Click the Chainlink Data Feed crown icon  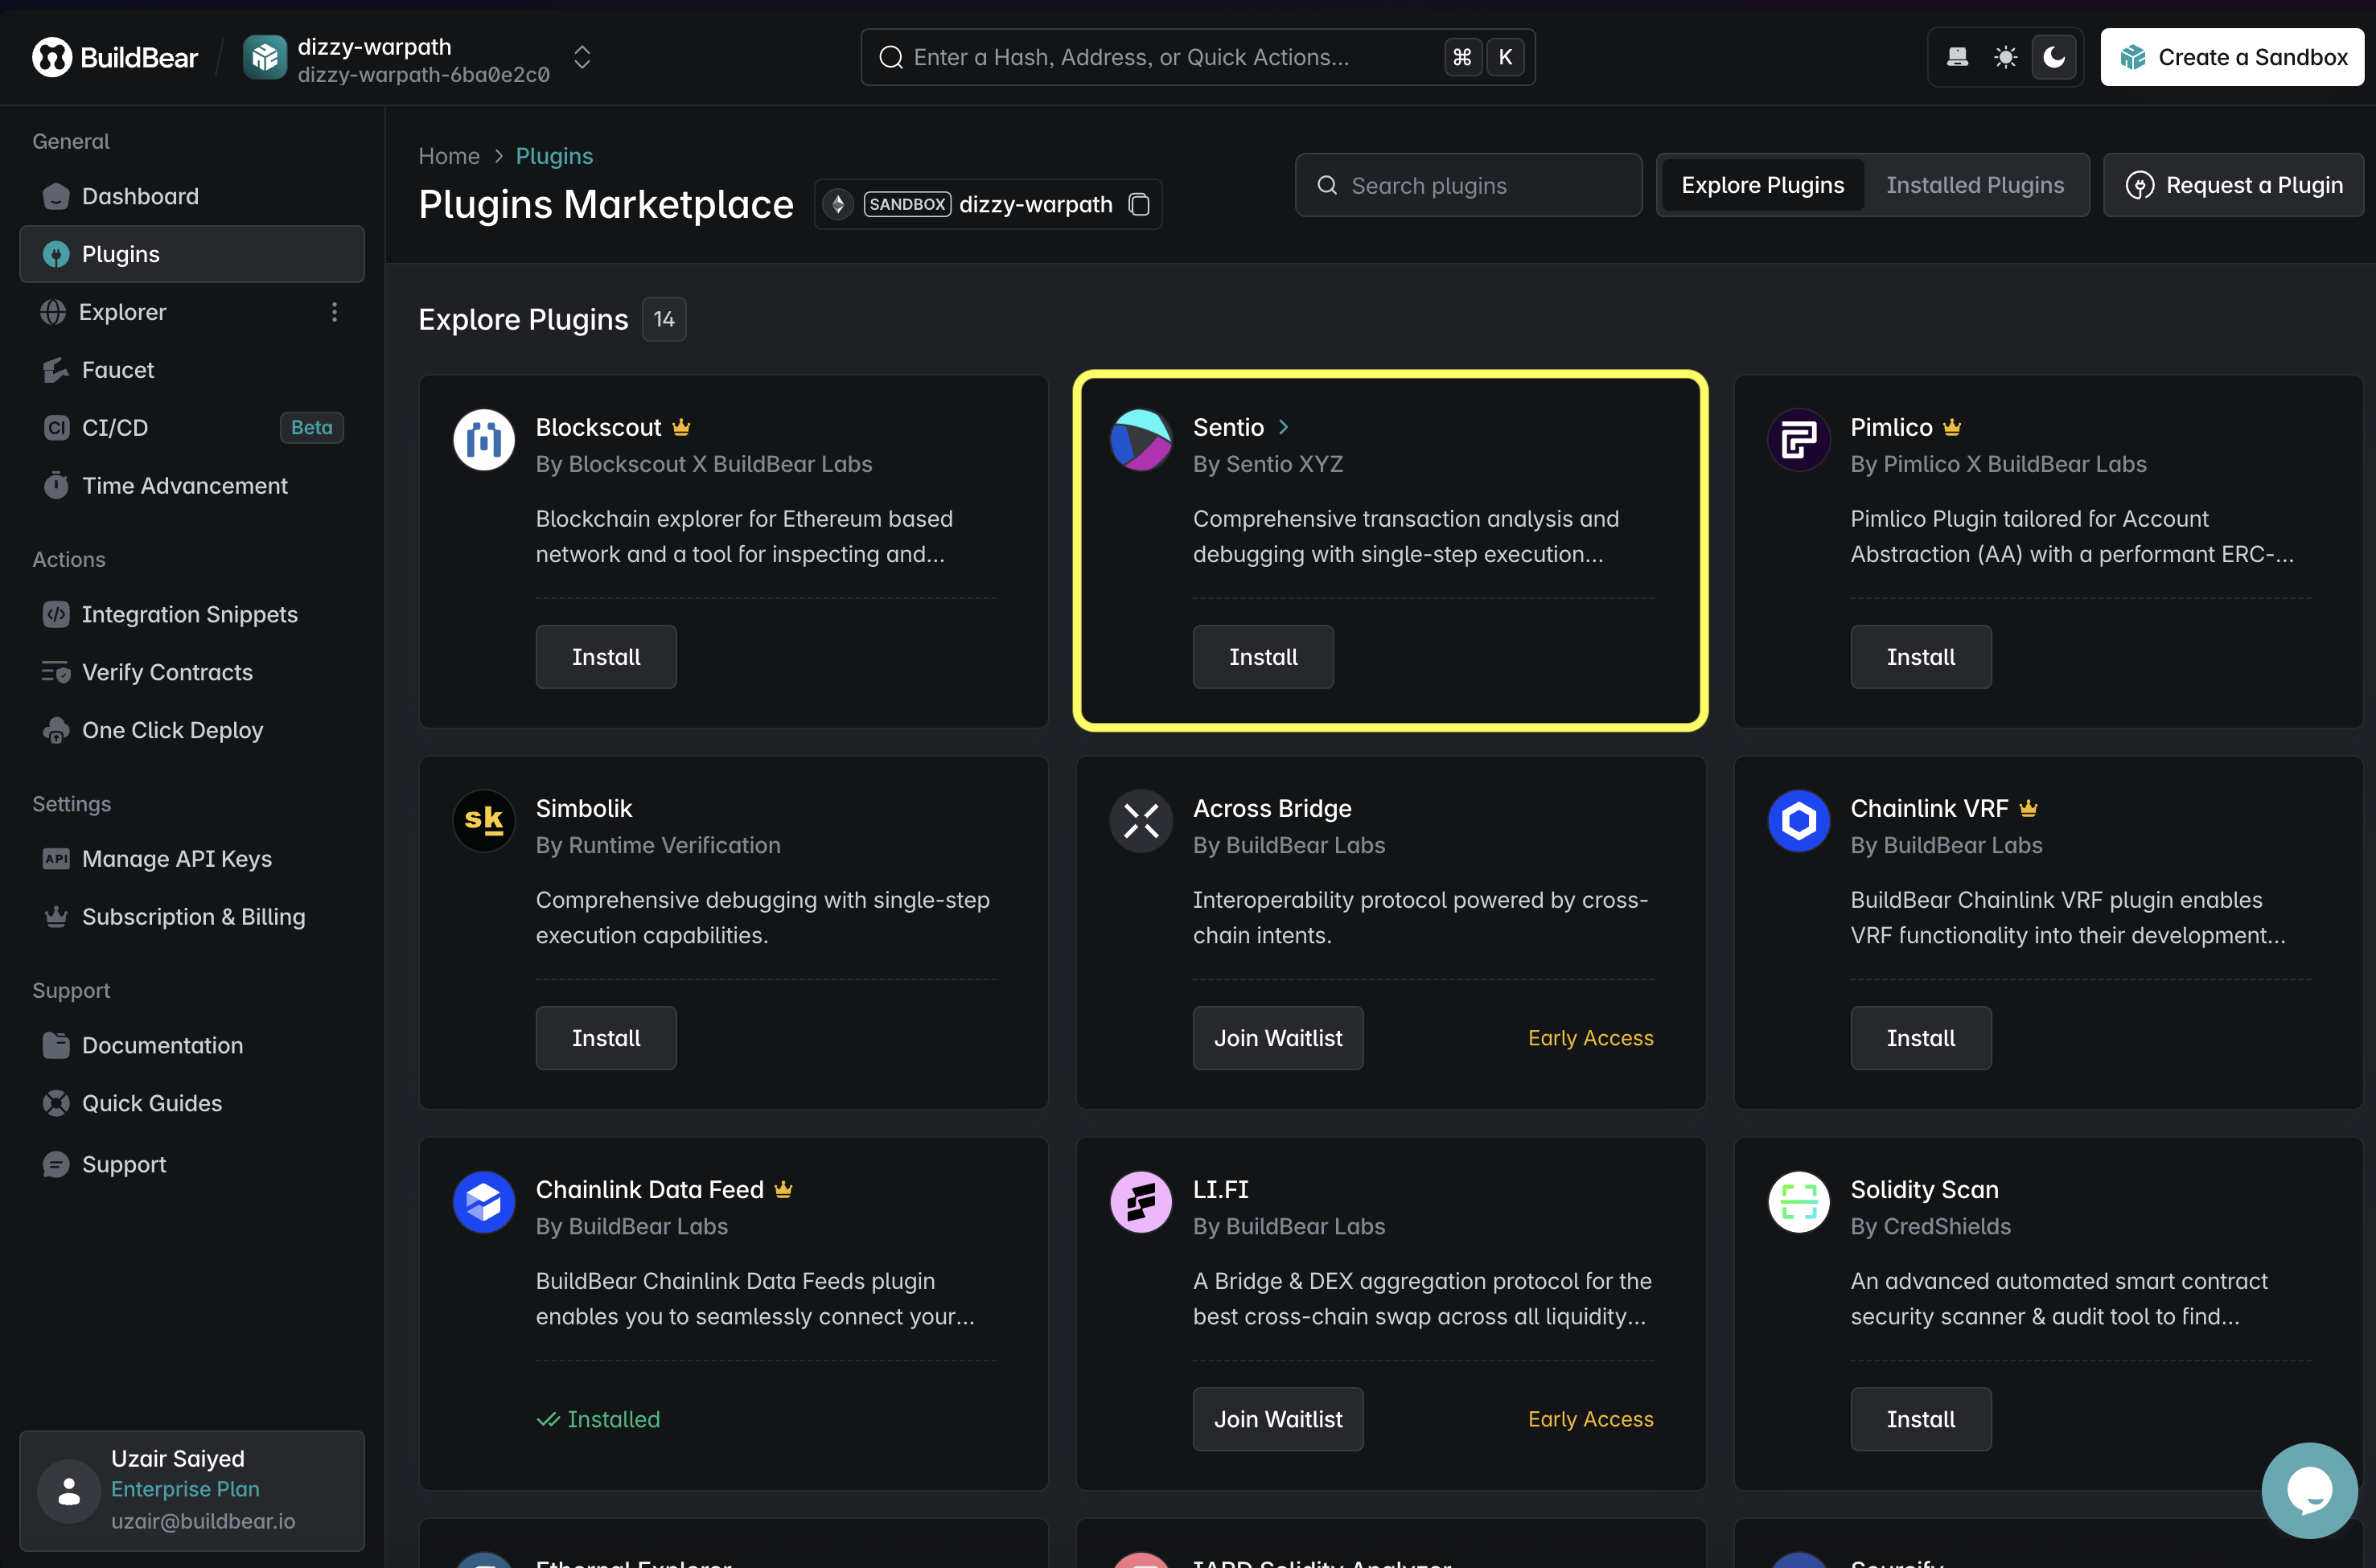(x=783, y=1189)
